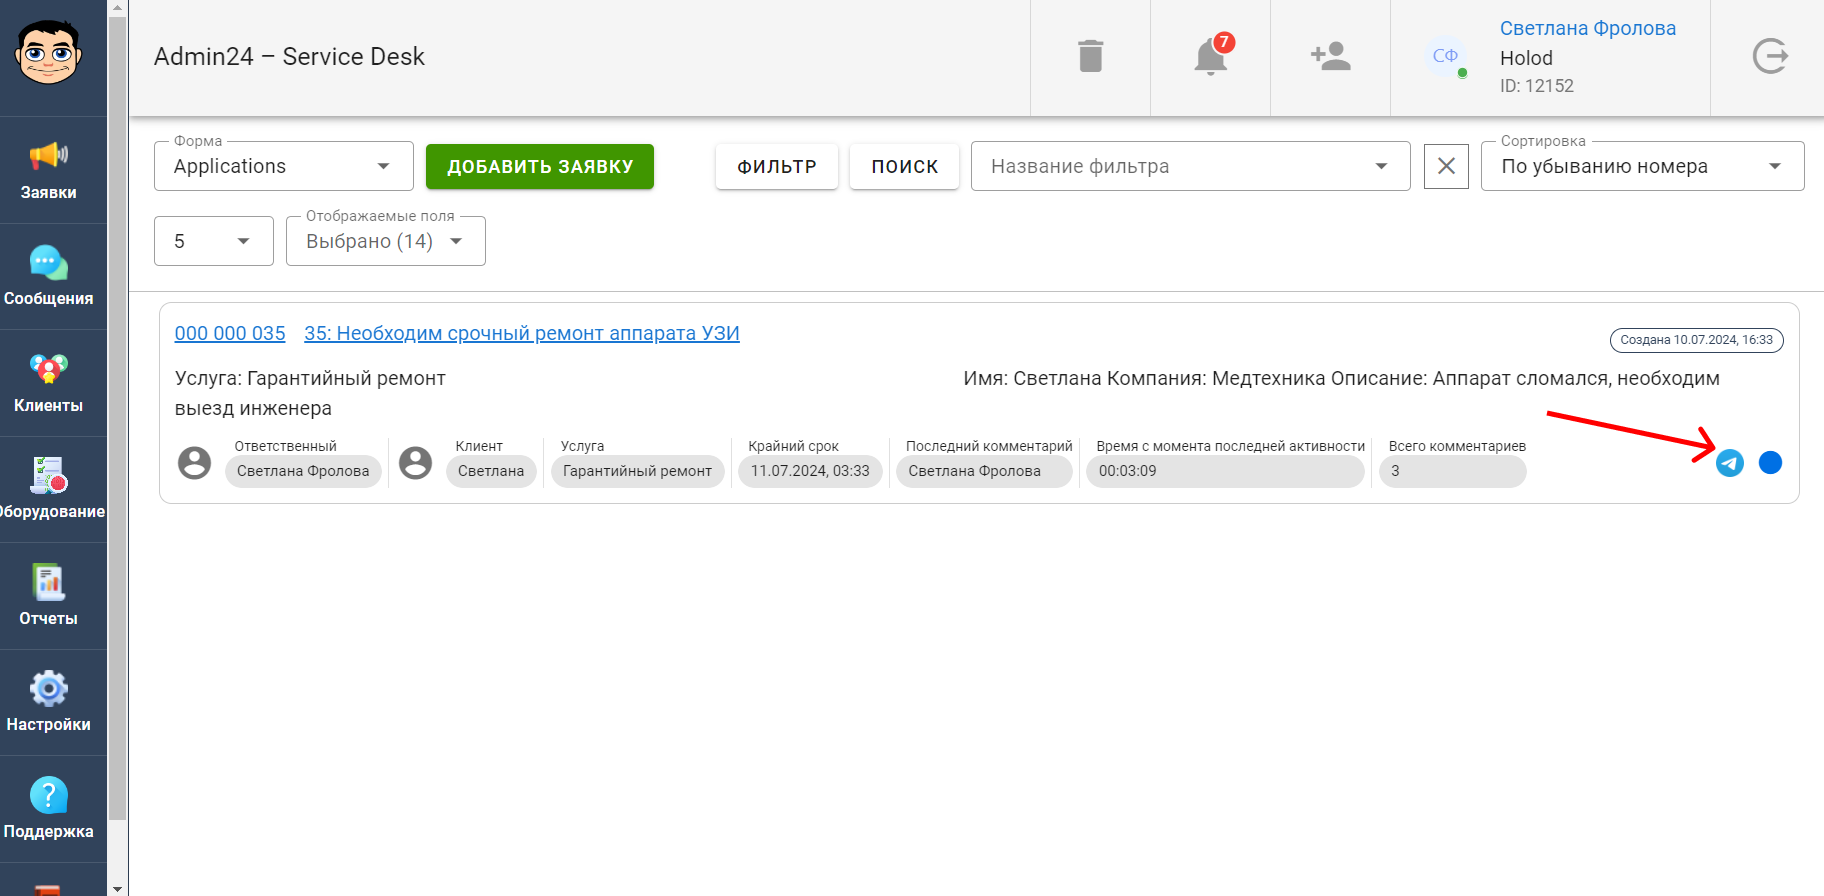Click the sidebar scrollbar up arrow
Screen dimensions: 1824x896
[118, 8]
